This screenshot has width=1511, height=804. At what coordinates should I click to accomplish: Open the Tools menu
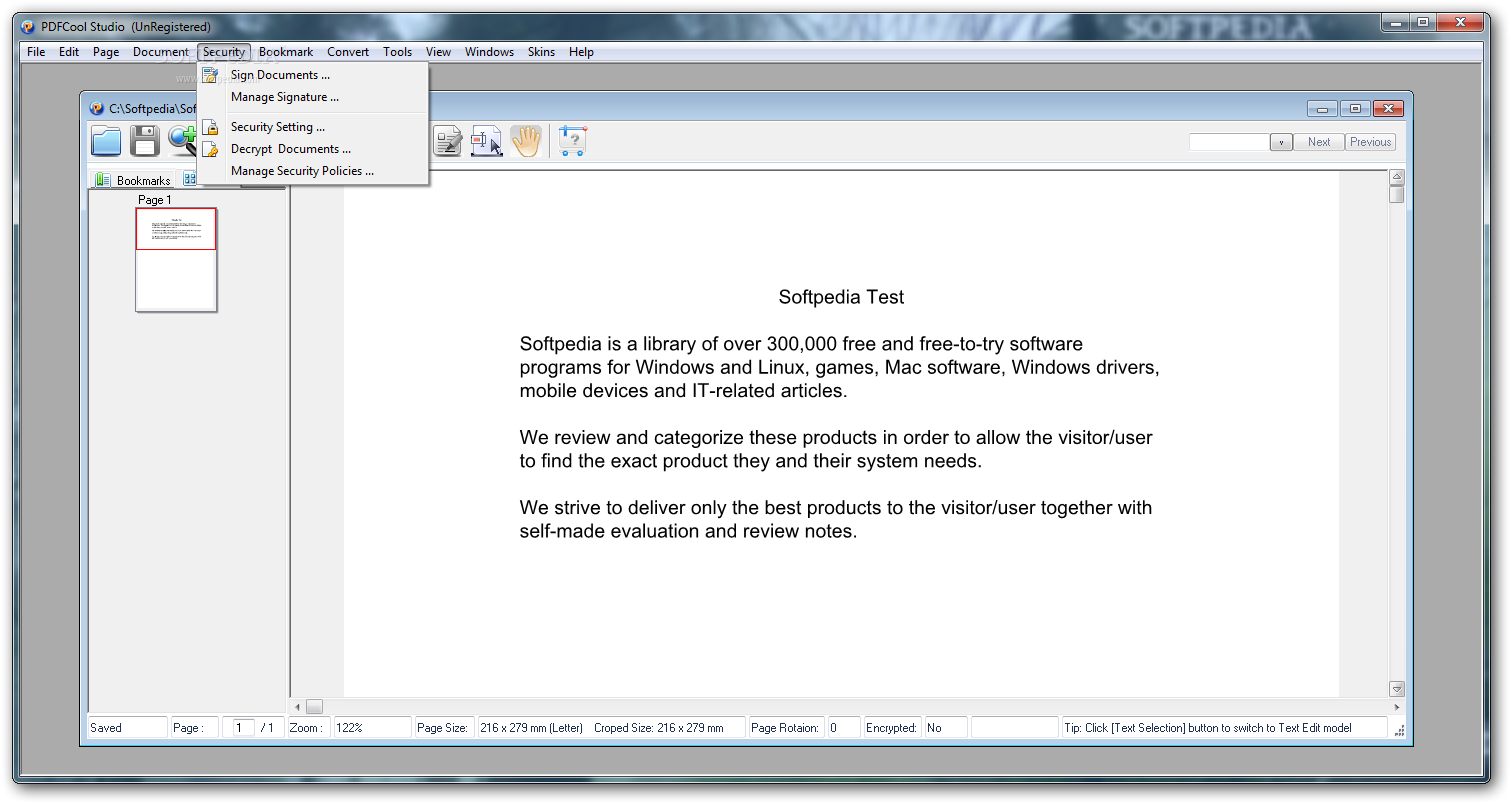(x=397, y=52)
